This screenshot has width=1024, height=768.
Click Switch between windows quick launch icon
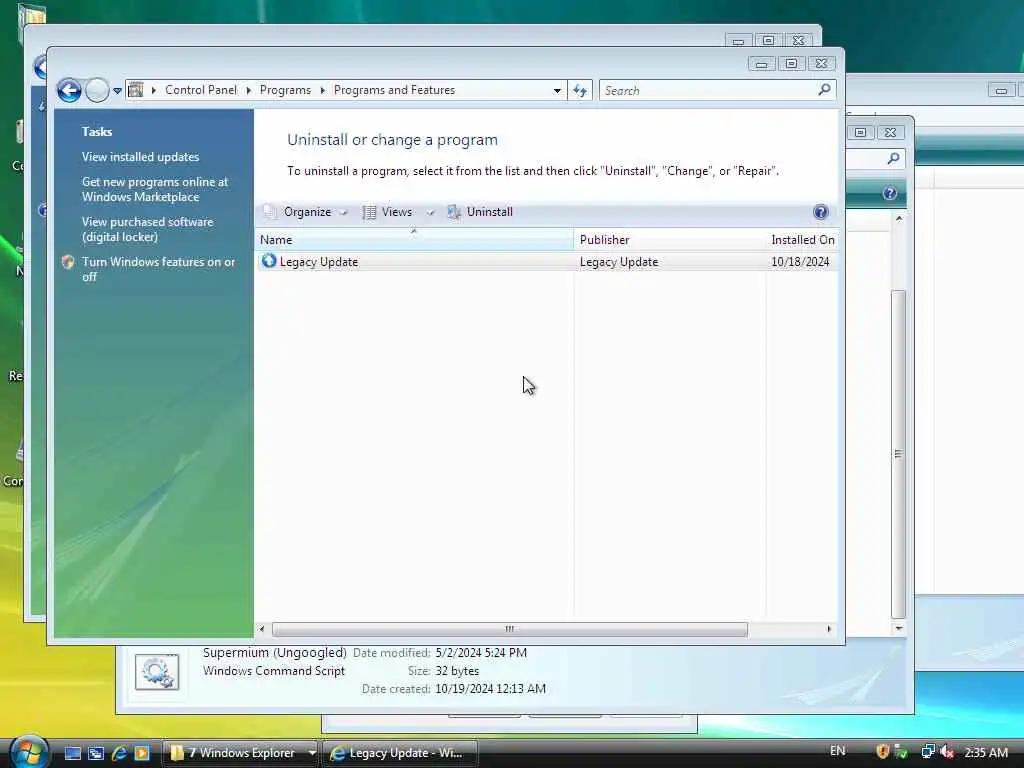pos(96,753)
